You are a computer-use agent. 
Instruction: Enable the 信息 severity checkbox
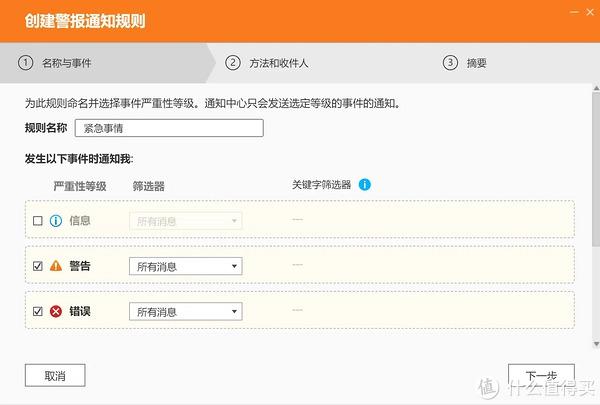coord(38,221)
